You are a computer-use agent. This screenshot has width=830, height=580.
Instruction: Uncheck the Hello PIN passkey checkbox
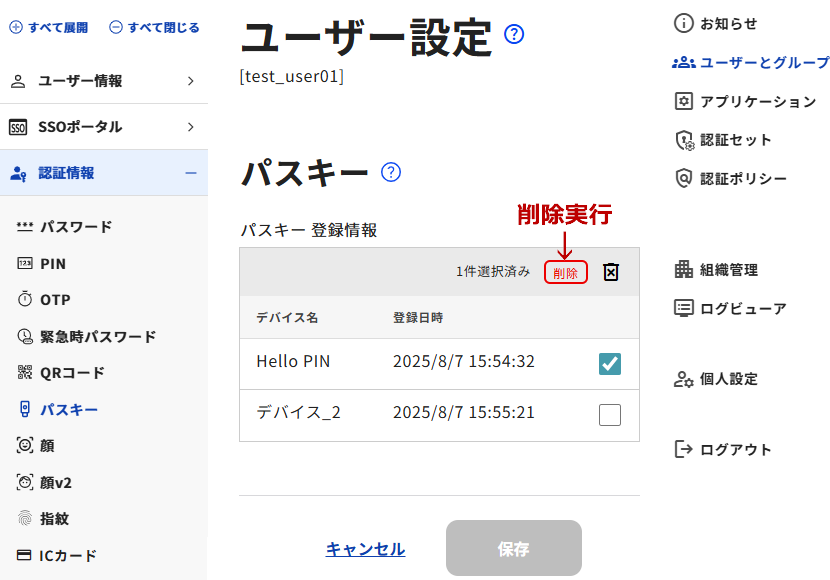click(610, 364)
